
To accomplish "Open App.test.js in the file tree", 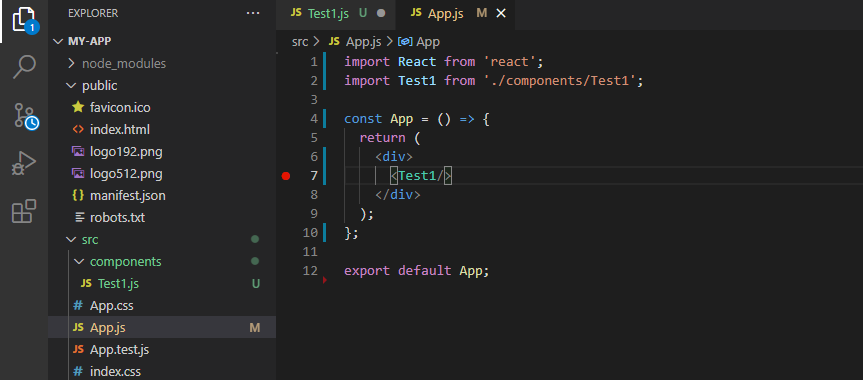I will 119,350.
